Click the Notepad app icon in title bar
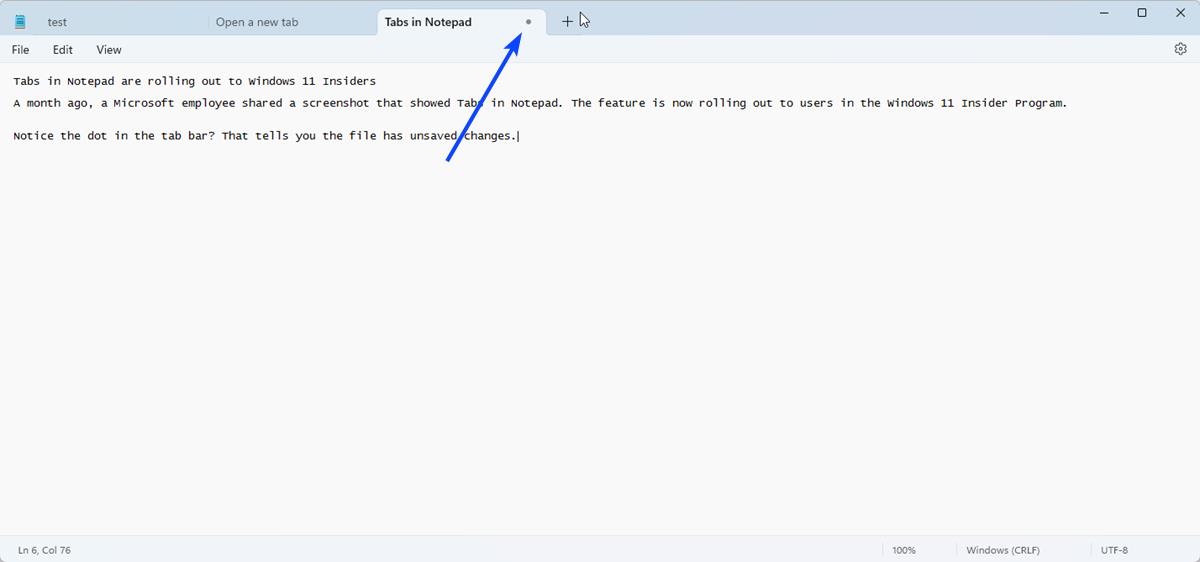This screenshot has width=1200, height=562. click(20, 22)
